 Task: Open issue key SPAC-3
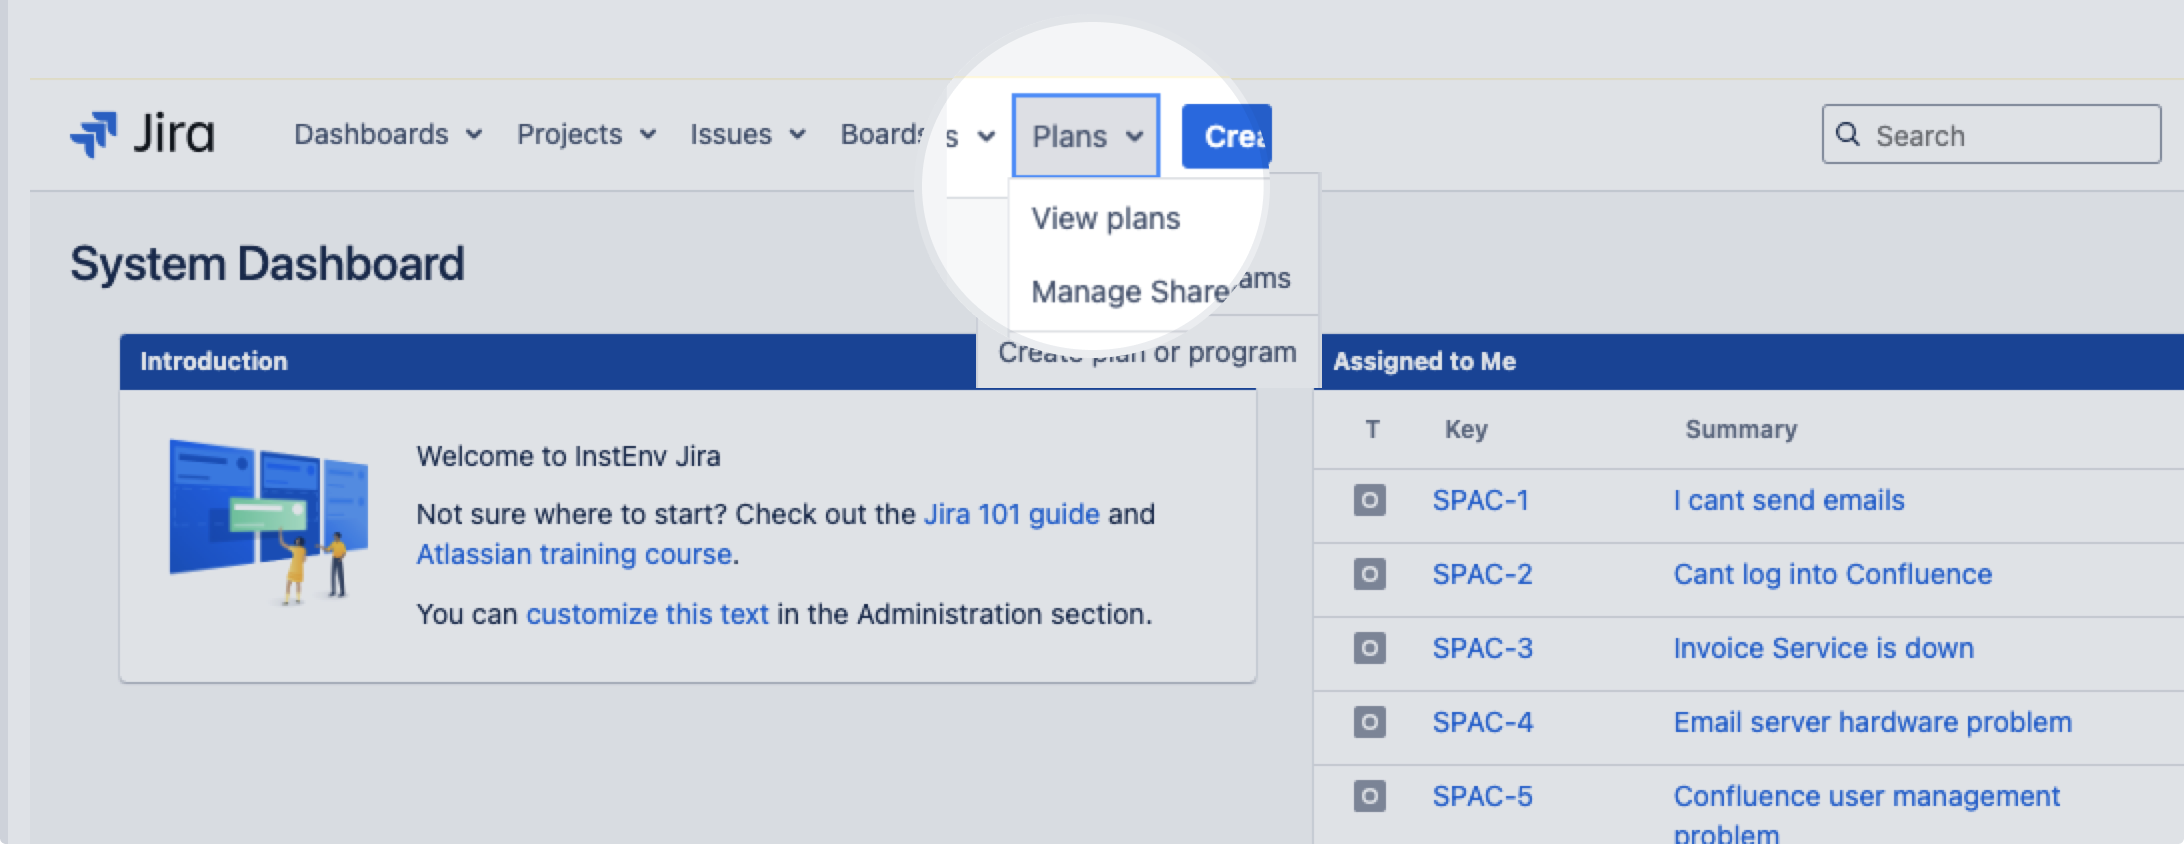pos(1482,648)
